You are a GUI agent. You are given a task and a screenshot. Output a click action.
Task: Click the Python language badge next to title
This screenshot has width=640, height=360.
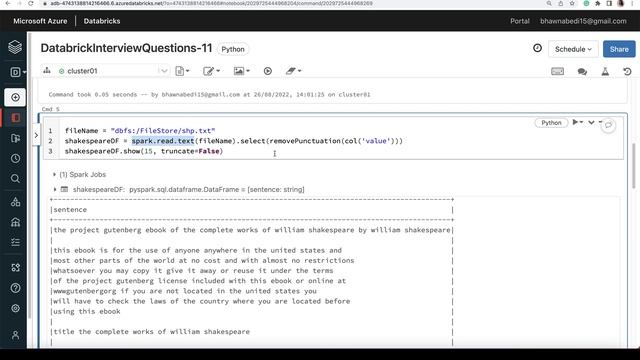pyautogui.click(x=233, y=49)
